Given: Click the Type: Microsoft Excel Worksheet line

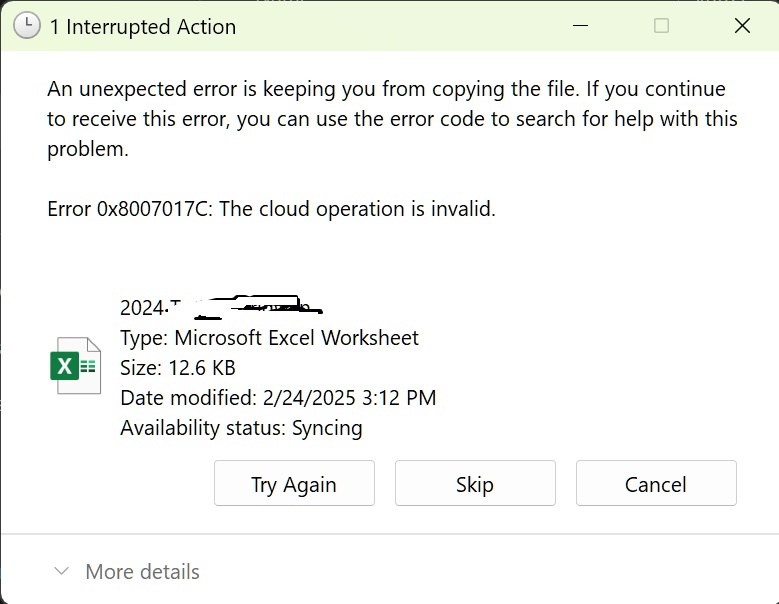Looking at the screenshot, I should tap(269, 338).
